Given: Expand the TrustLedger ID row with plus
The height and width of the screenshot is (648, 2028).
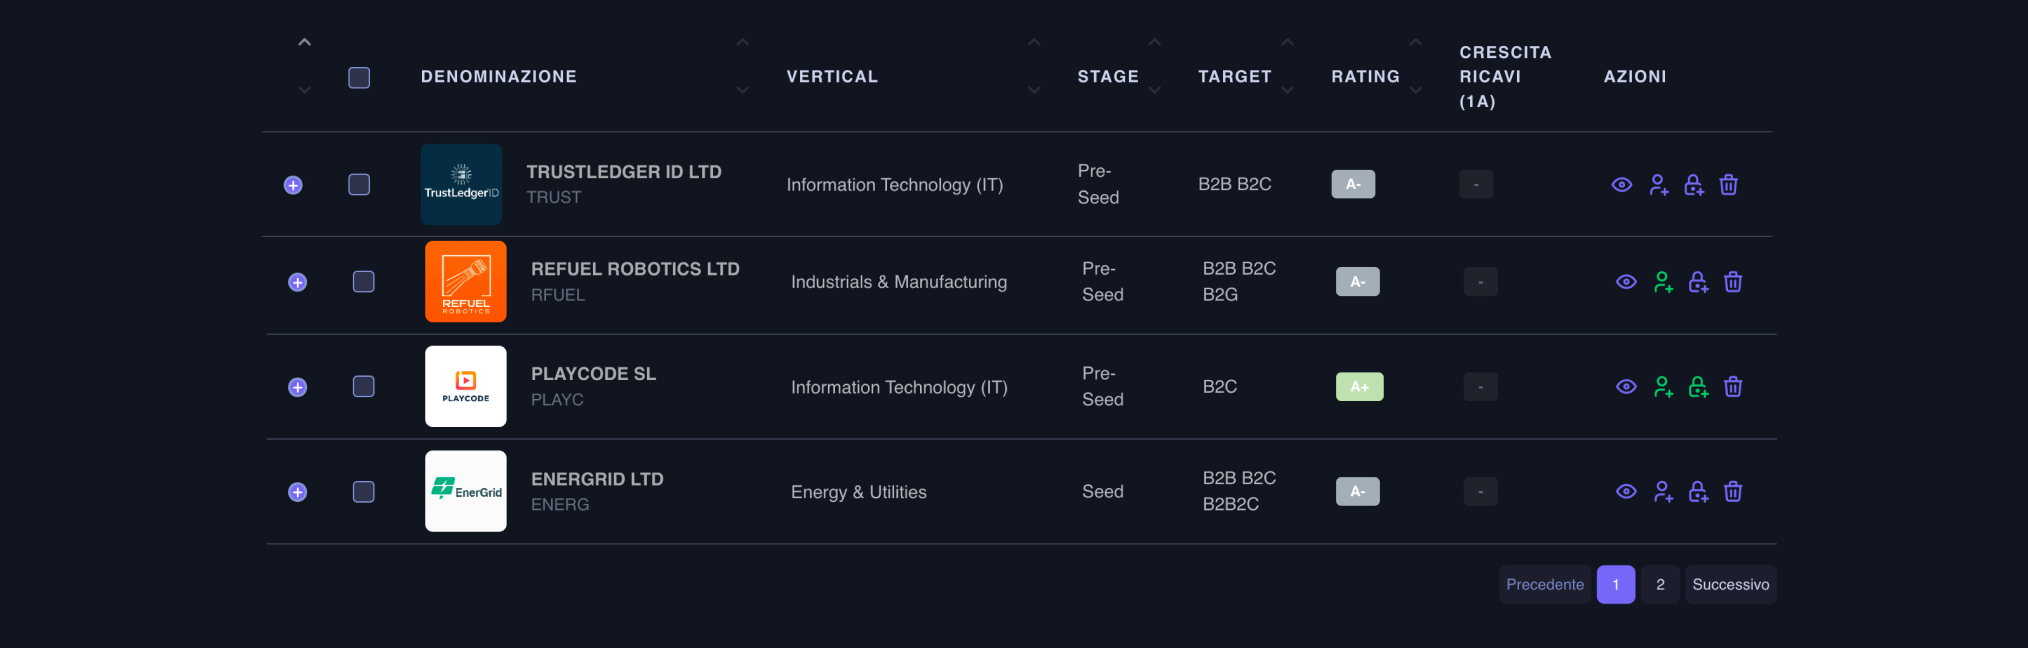Looking at the screenshot, I should pos(293,185).
